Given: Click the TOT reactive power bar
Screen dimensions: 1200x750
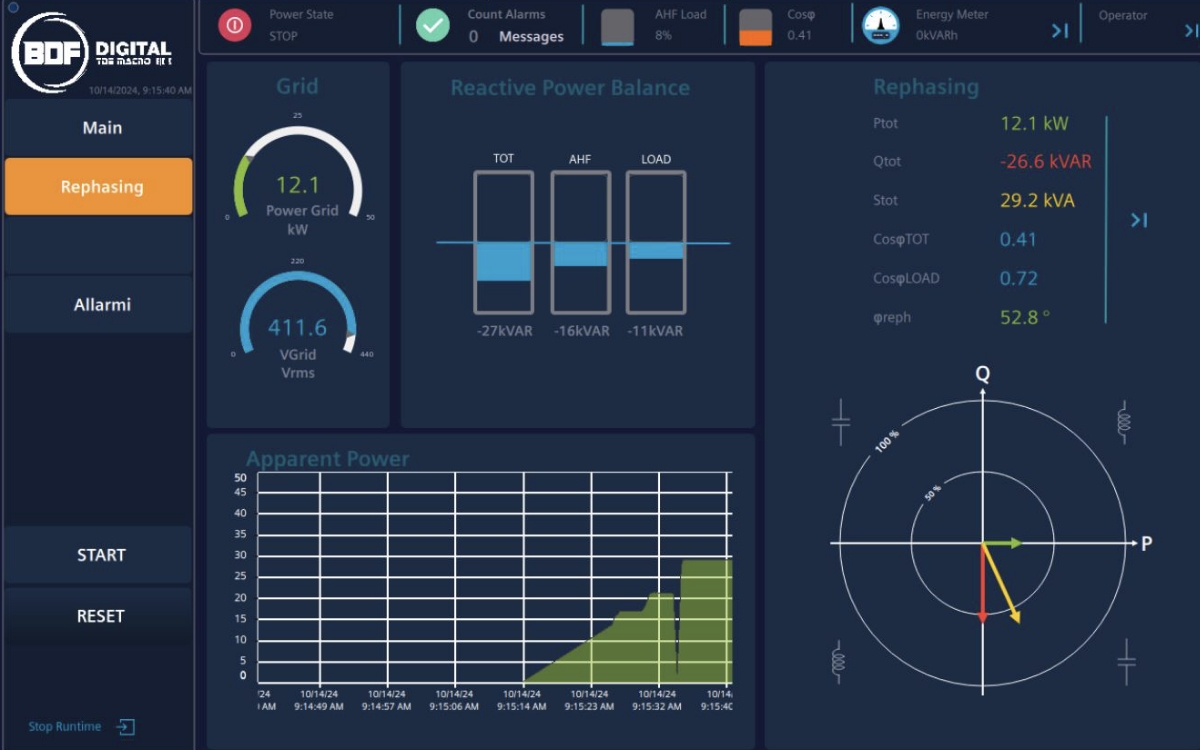Looking at the screenshot, I should tap(503, 241).
